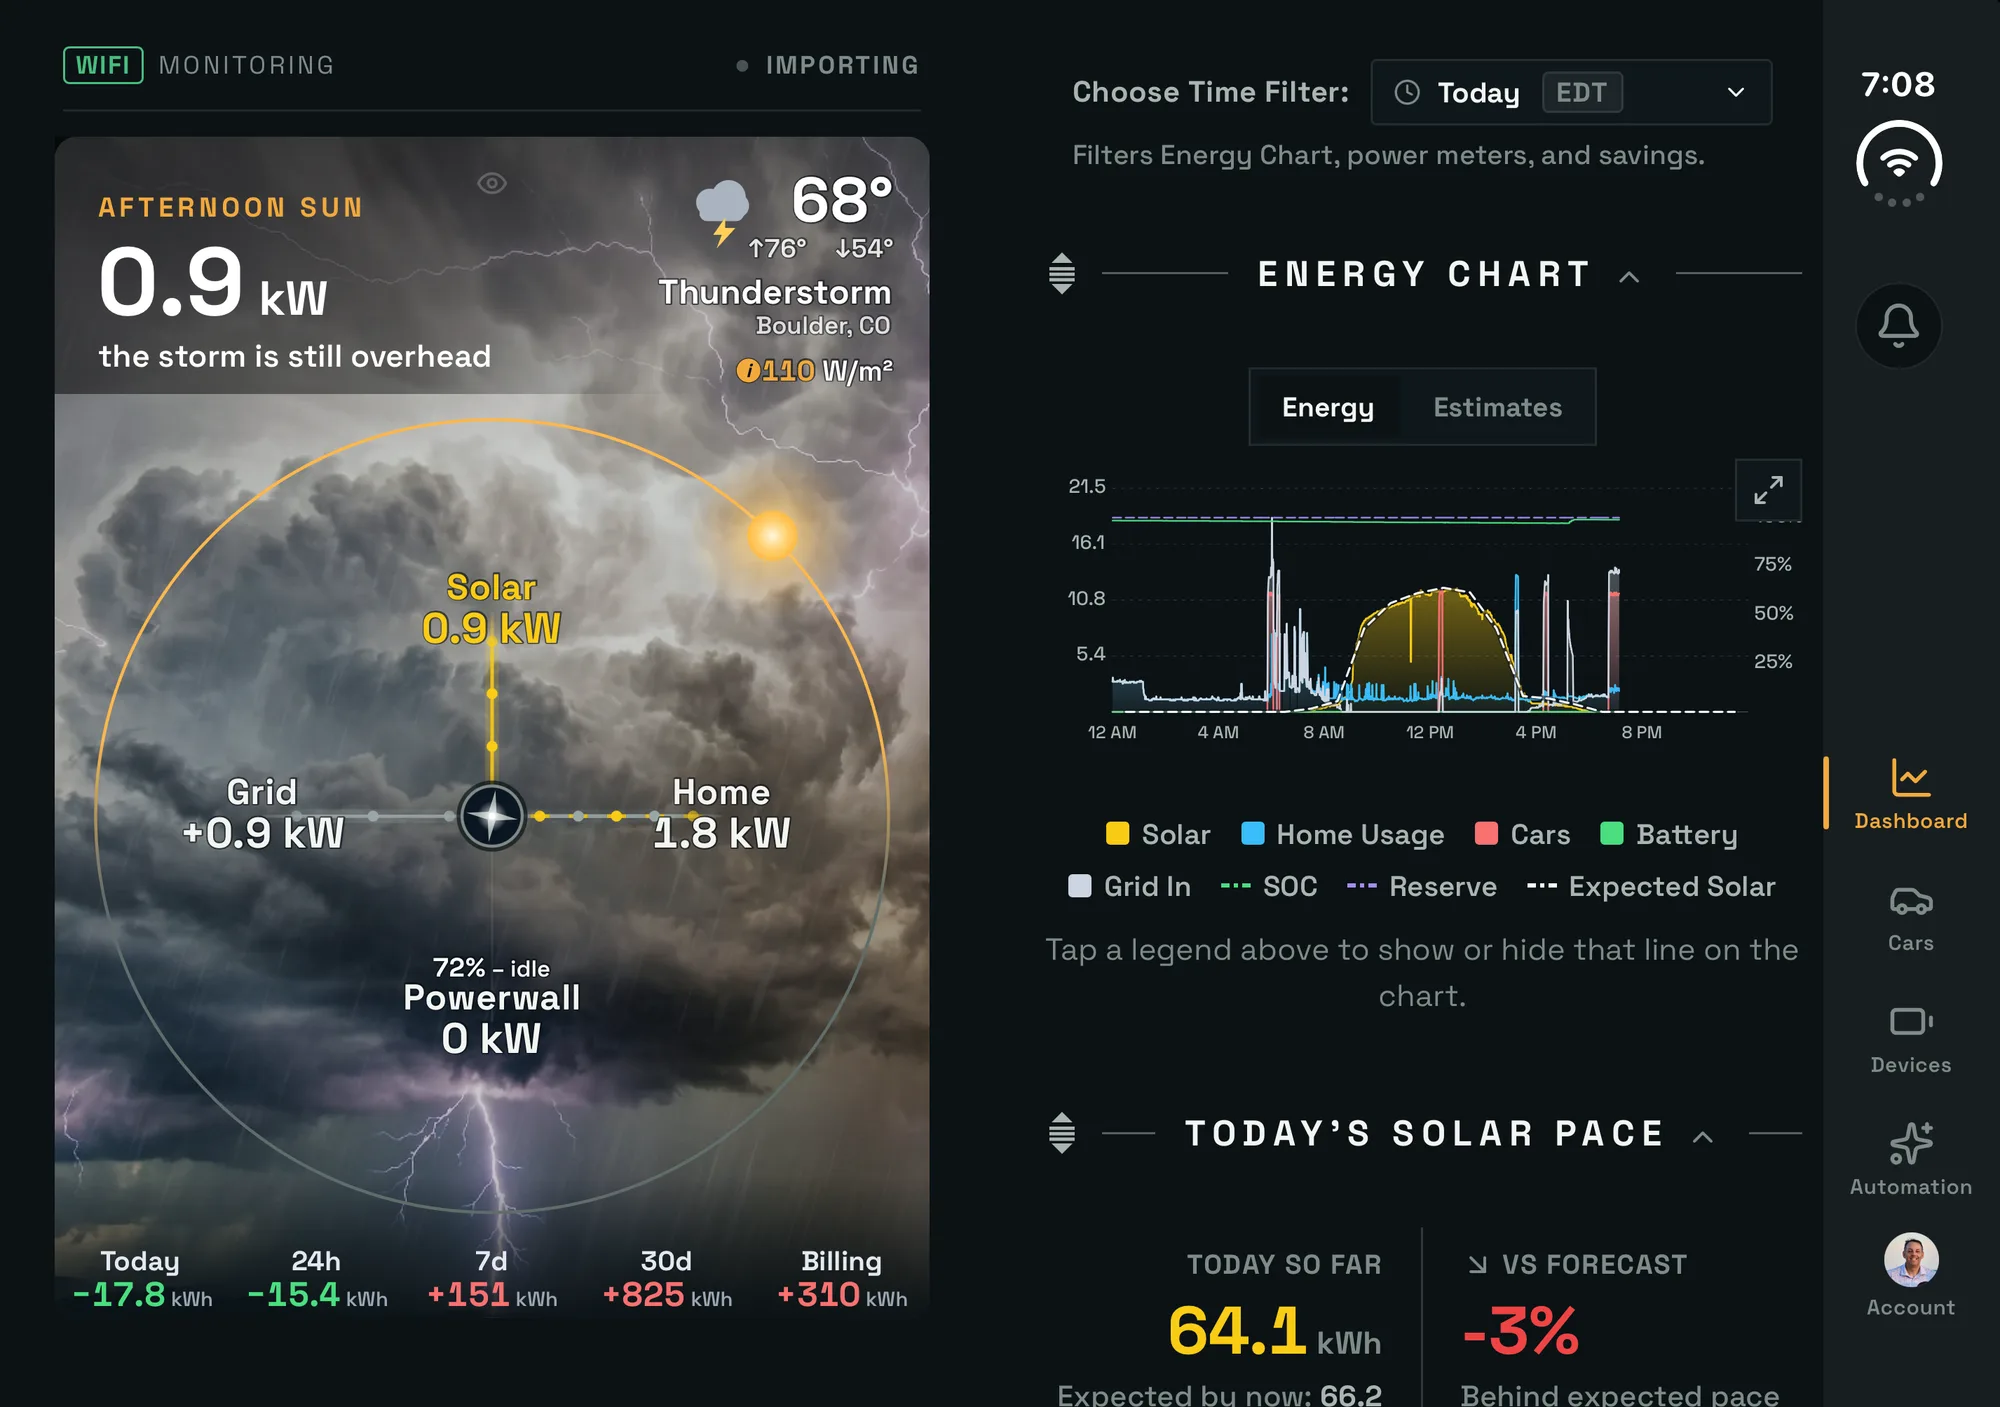Toggle card visibility with the eye icon

click(x=492, y=183)
